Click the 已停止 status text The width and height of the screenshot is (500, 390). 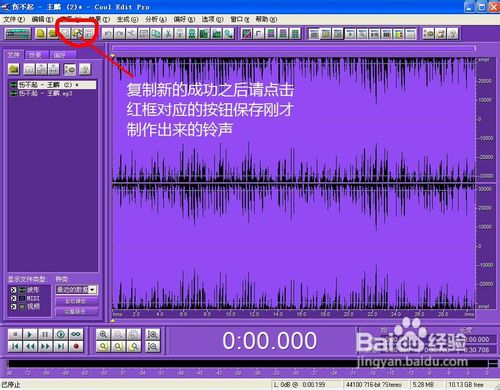(11, 385)
